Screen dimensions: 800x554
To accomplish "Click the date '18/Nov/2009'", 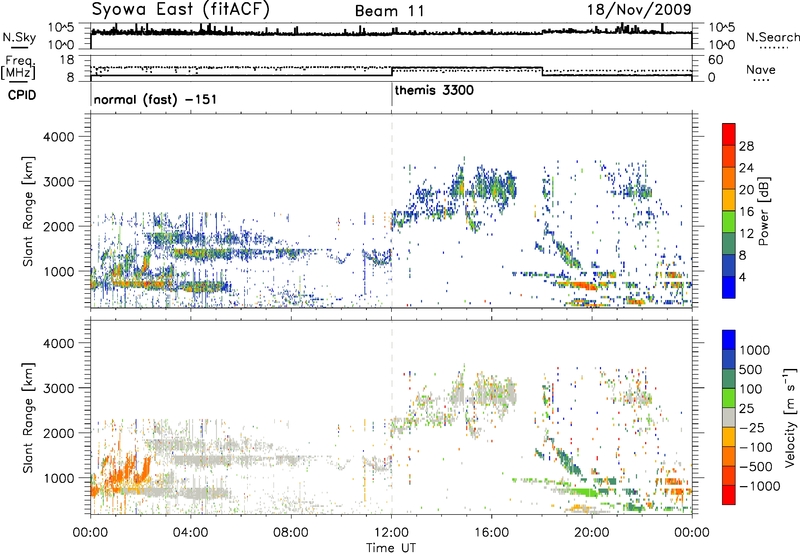I will pyautogui.click(x=639, y=9).
